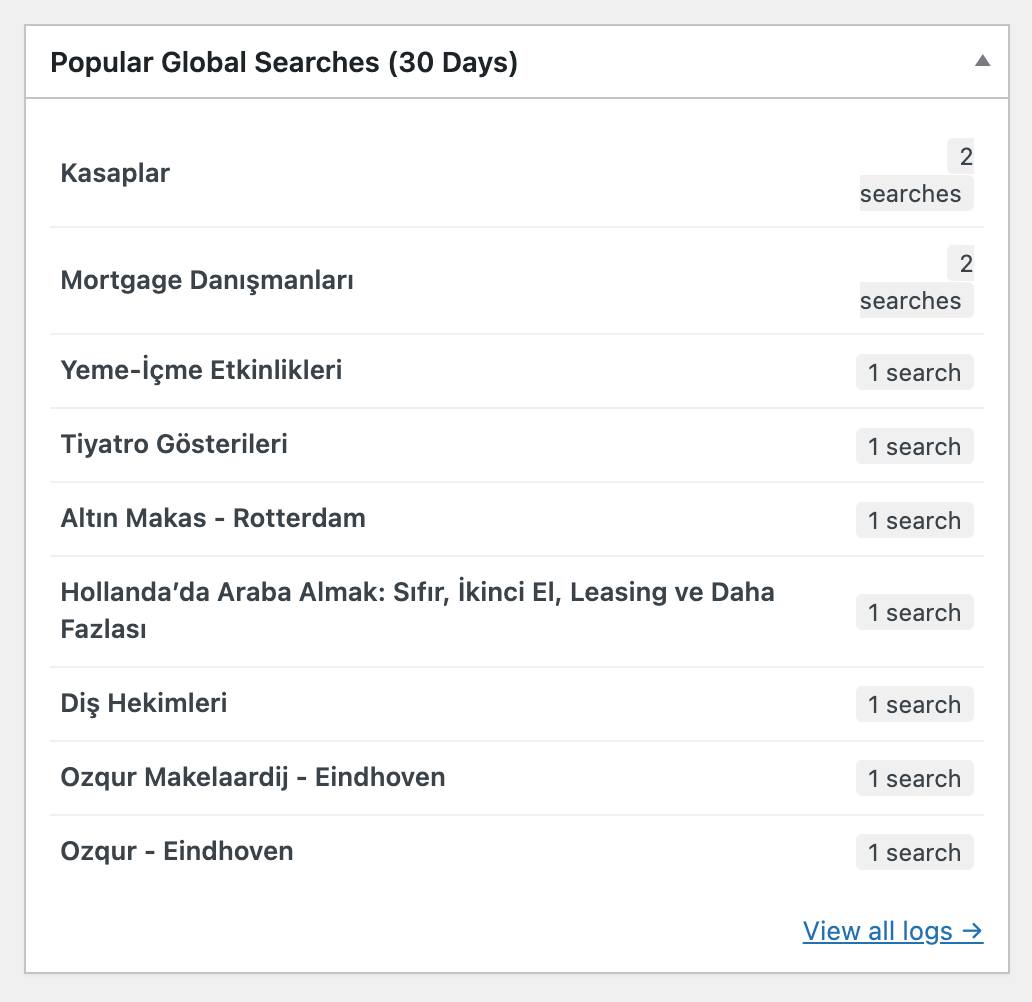Collapse the Popular Global Searches widget arrow
Viewport: 1032px width, 1002px height.
[x=982, y=61]
